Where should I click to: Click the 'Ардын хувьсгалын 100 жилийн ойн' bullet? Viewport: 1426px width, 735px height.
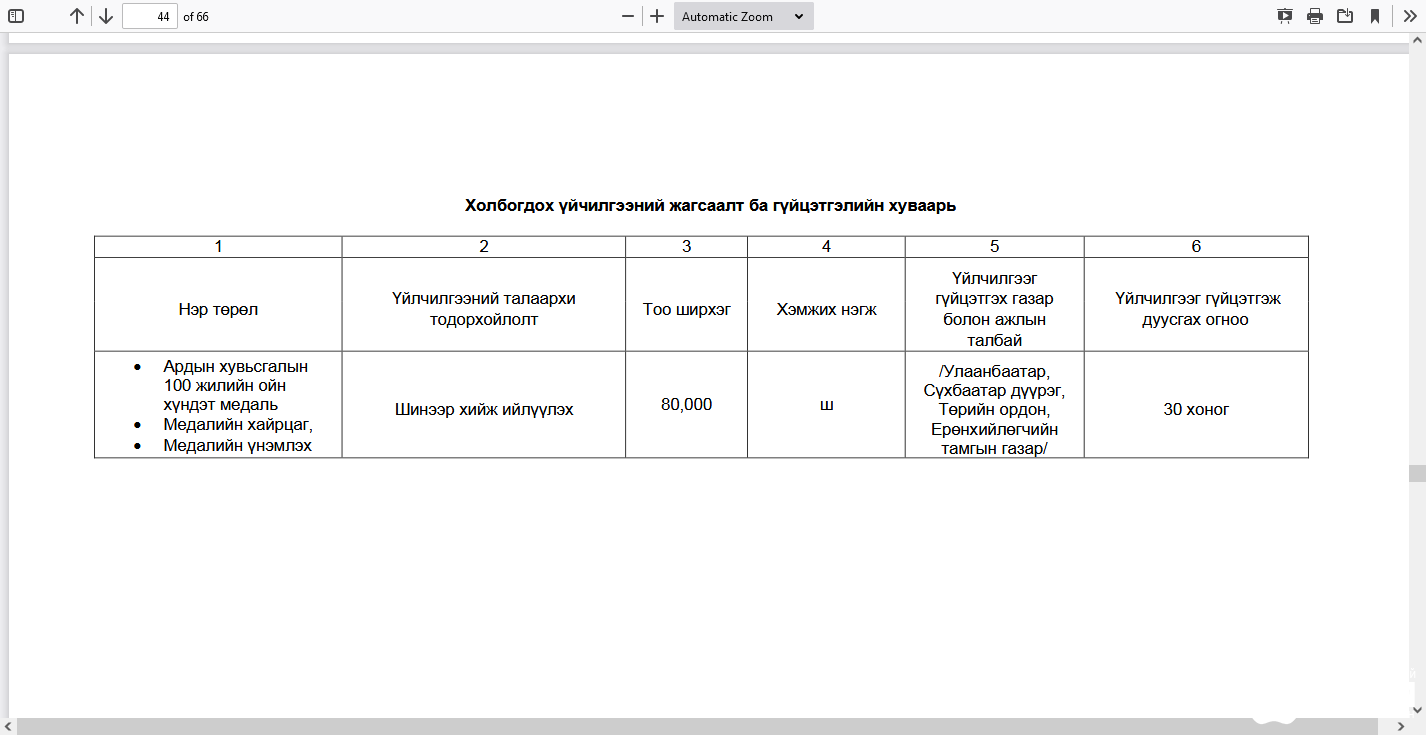(x=235, y=375)
